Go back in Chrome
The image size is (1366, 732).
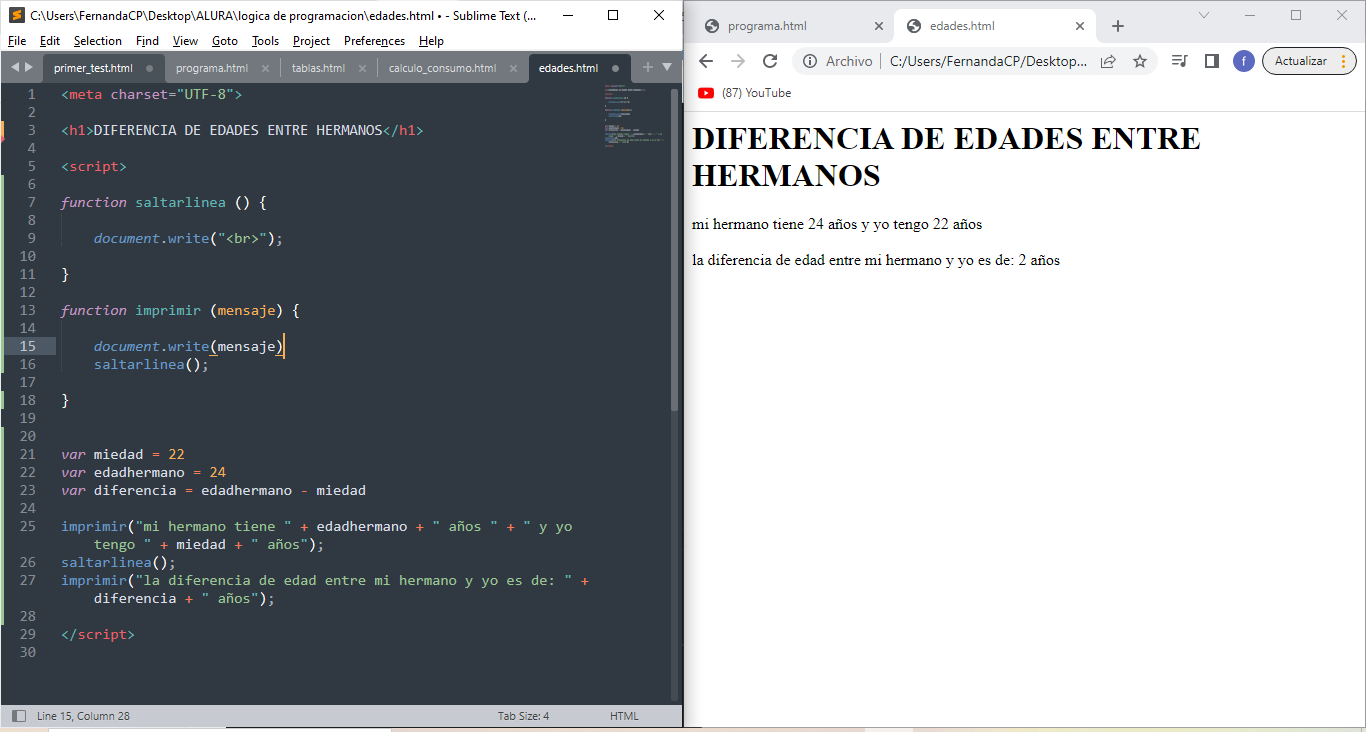tap(706, 61)
